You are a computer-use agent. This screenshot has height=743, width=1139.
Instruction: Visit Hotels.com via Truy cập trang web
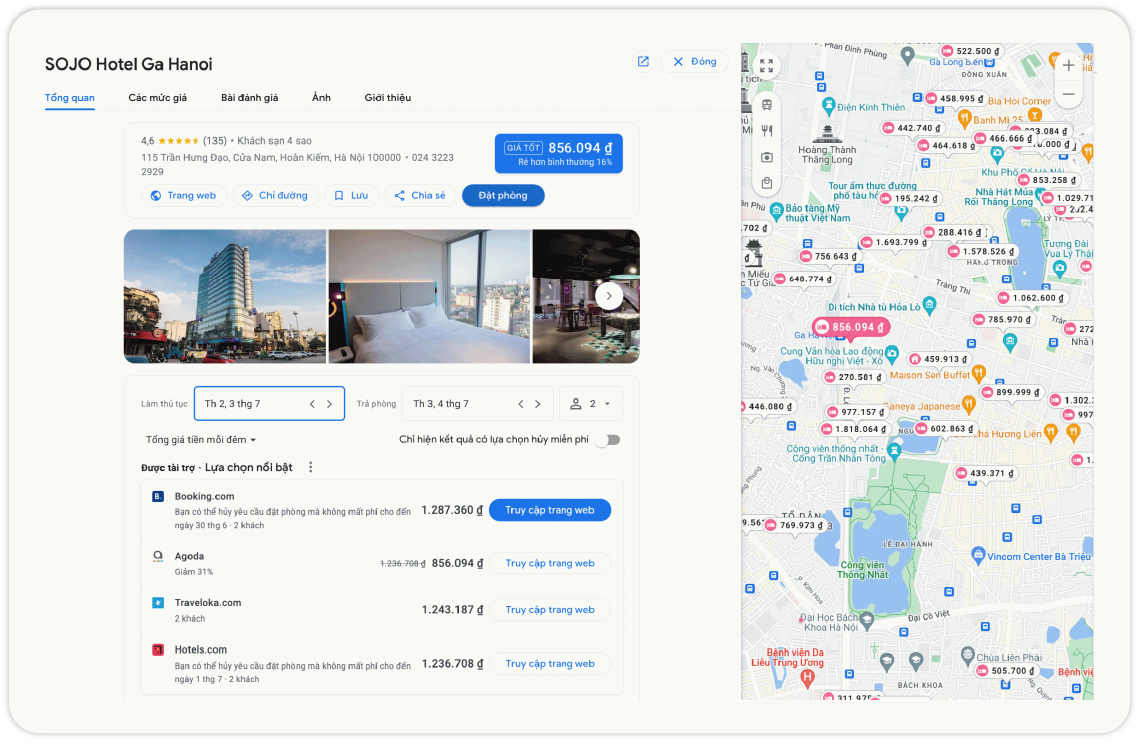[x=550, y=664]
